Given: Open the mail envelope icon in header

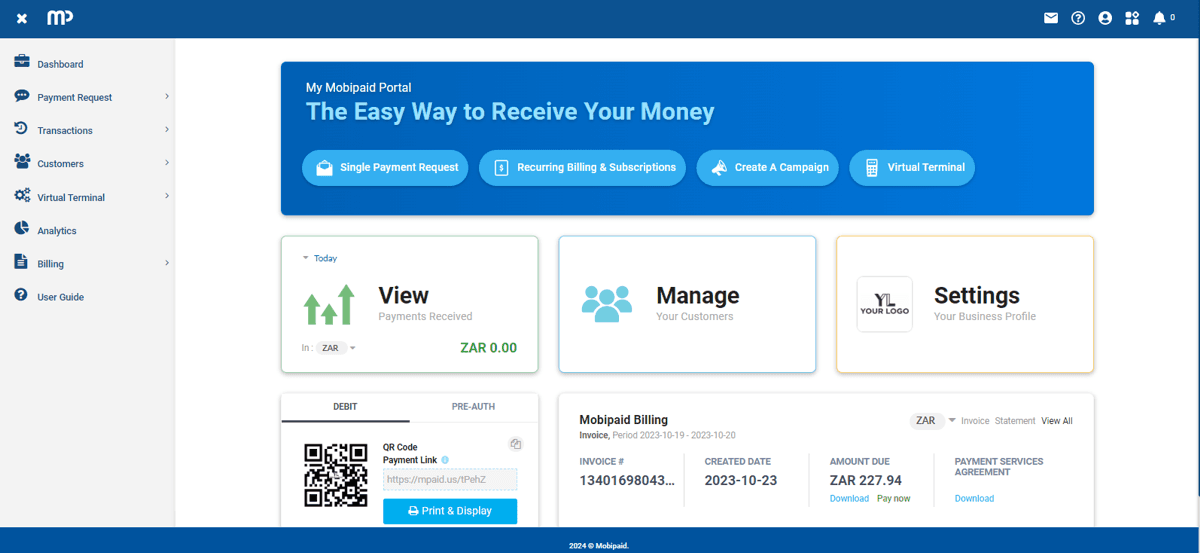Looking at the screenshot, I should [x=1051, y=18].
